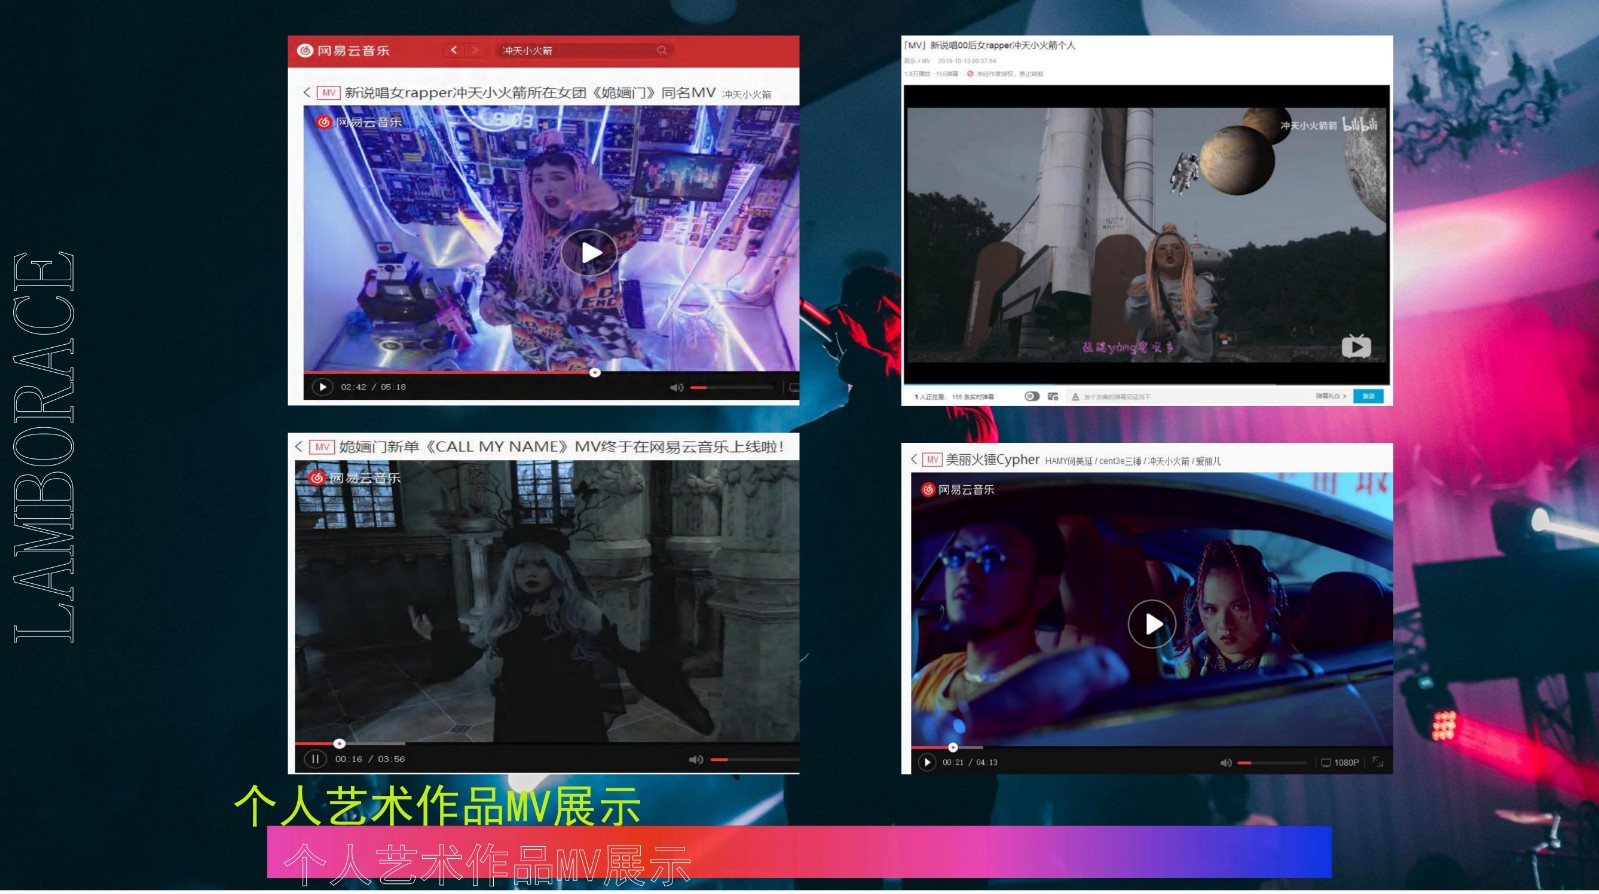Click the NetEase Cloud Music logo in the red header

click(x=343, y=51)
